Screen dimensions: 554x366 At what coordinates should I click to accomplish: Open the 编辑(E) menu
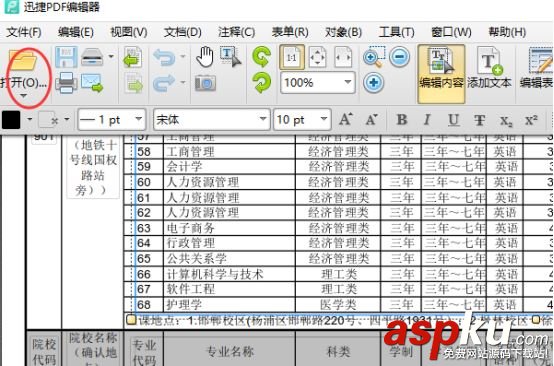tap(76, 33)
